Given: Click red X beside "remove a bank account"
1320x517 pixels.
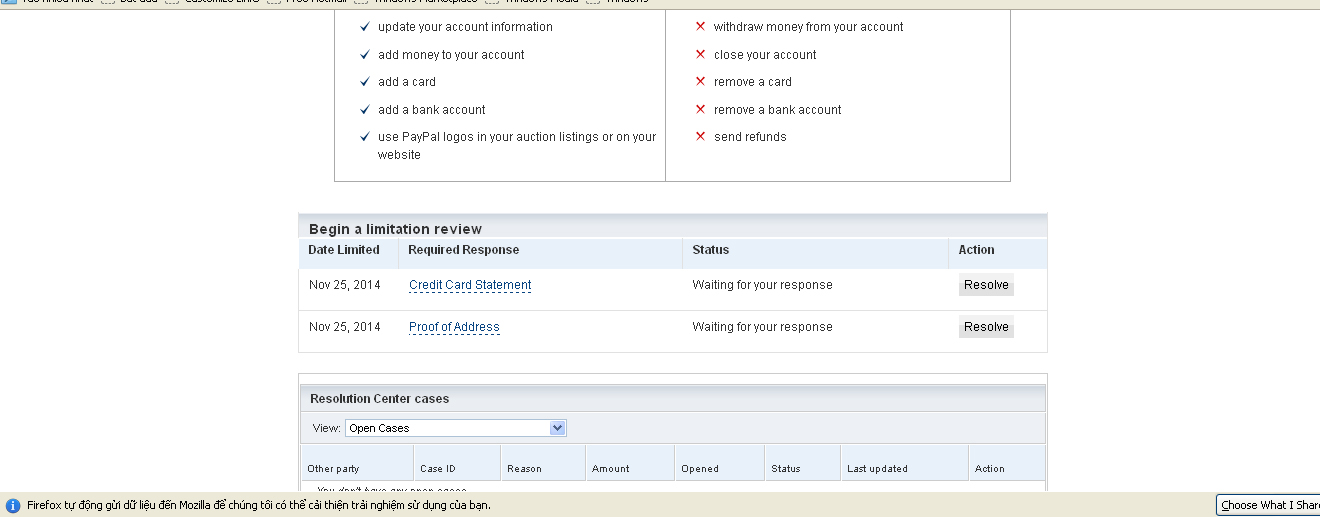Looking at the screenshot, I should pos(700,110).
